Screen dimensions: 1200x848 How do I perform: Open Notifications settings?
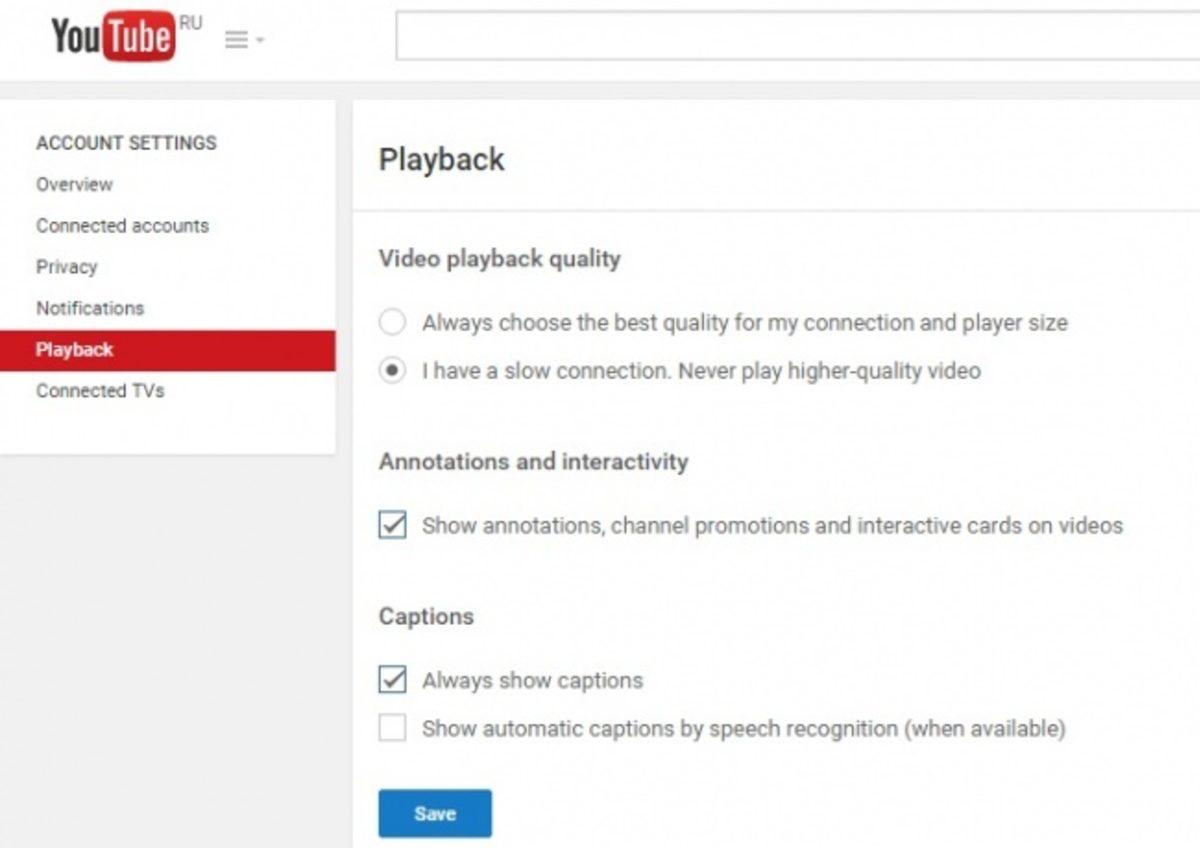coord(90,308)
